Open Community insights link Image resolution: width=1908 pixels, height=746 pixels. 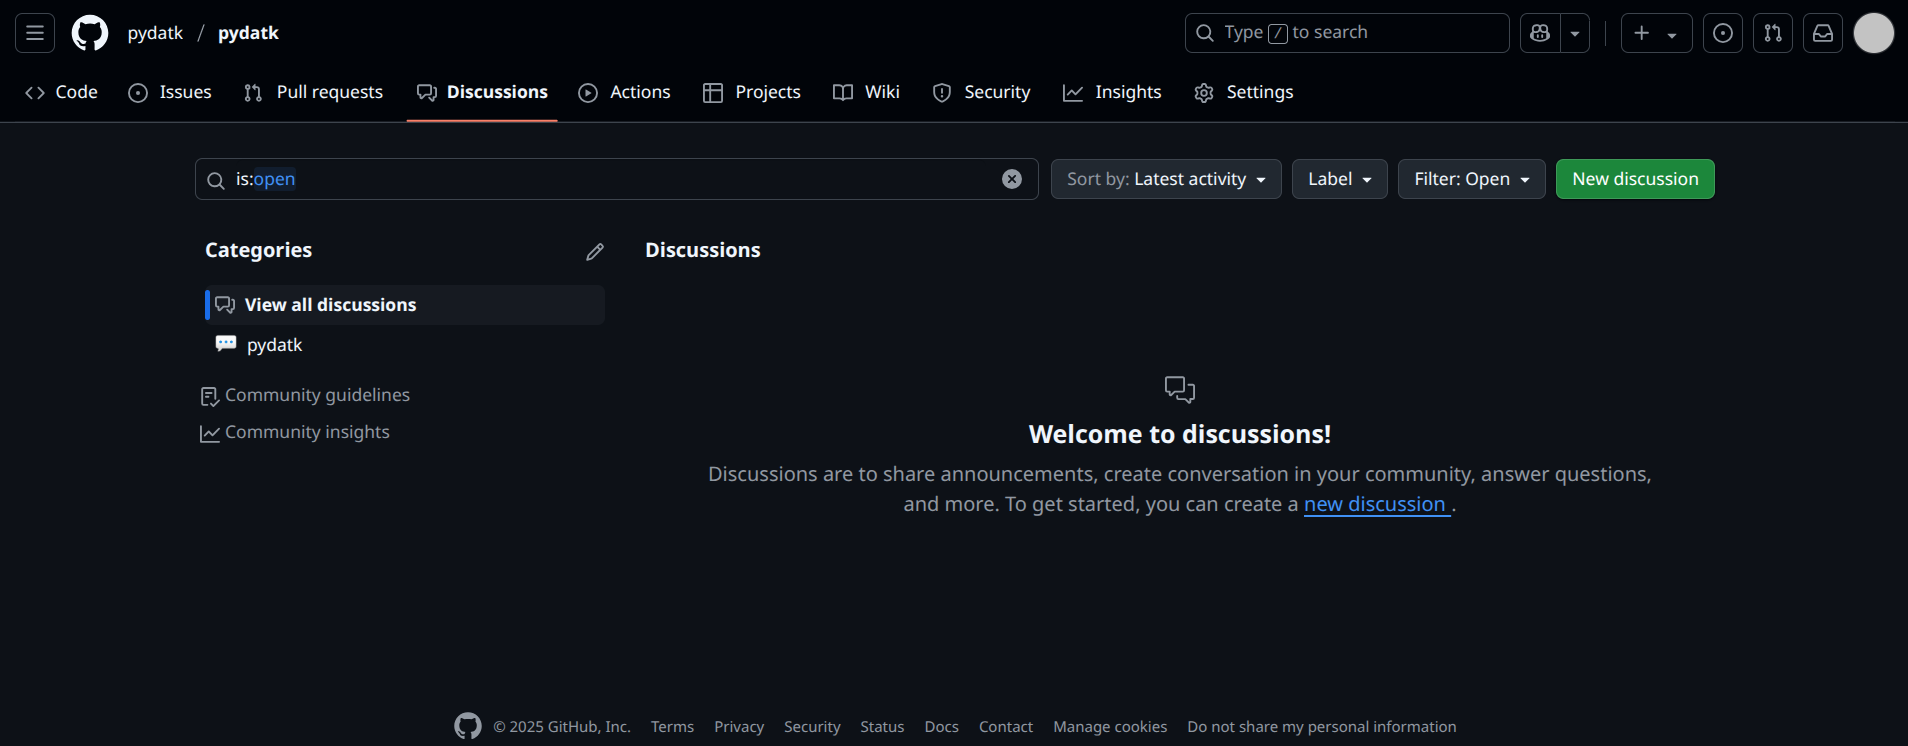point(295,433)
